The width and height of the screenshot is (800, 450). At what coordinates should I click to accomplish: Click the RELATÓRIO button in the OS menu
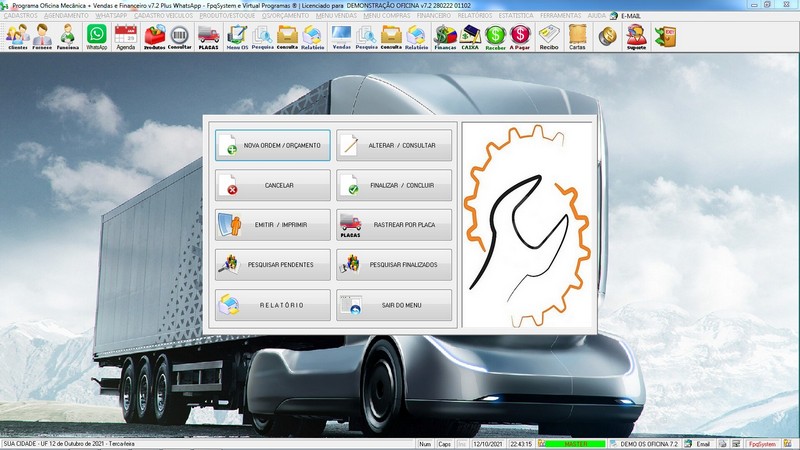pos(272,305)
